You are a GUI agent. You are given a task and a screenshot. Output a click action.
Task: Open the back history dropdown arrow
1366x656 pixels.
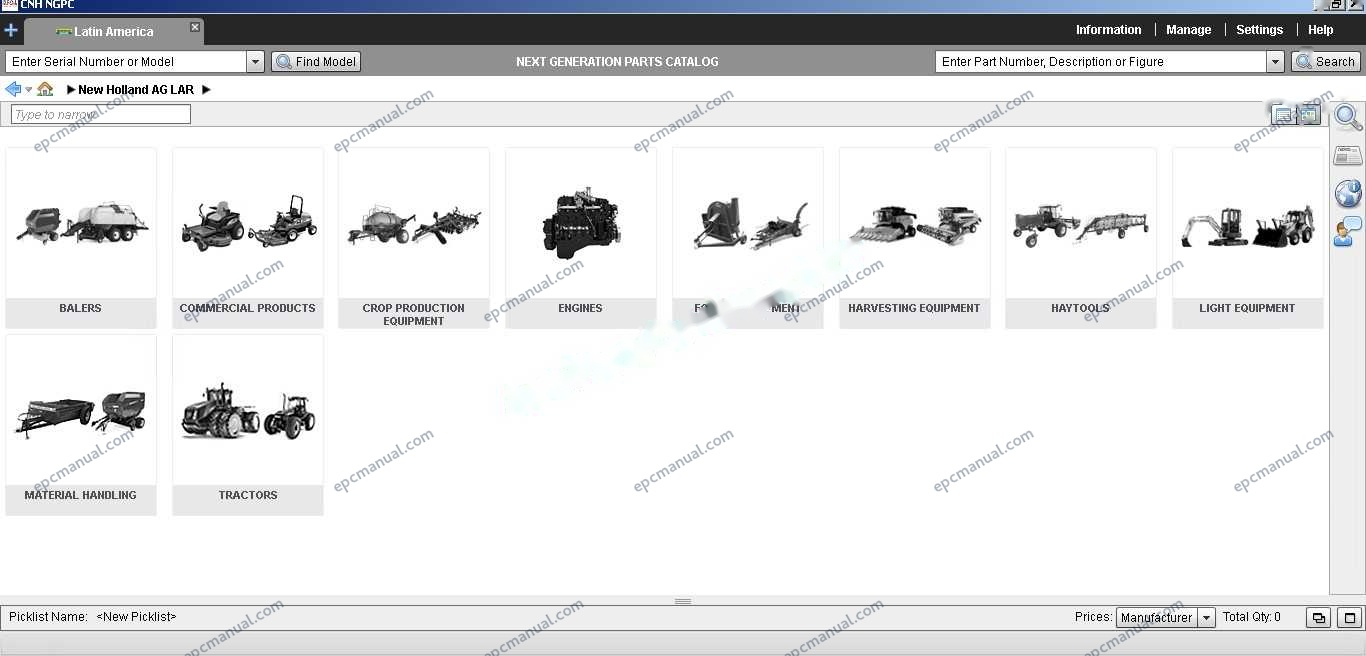click(28, 90)
